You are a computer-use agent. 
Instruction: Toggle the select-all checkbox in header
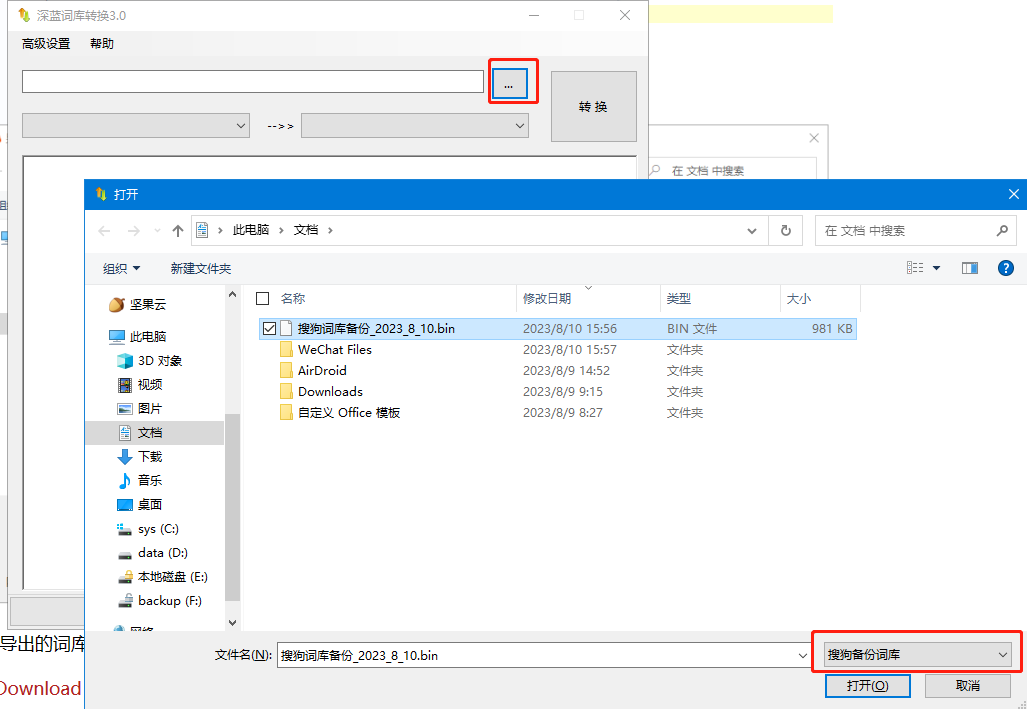coord(263,298)
